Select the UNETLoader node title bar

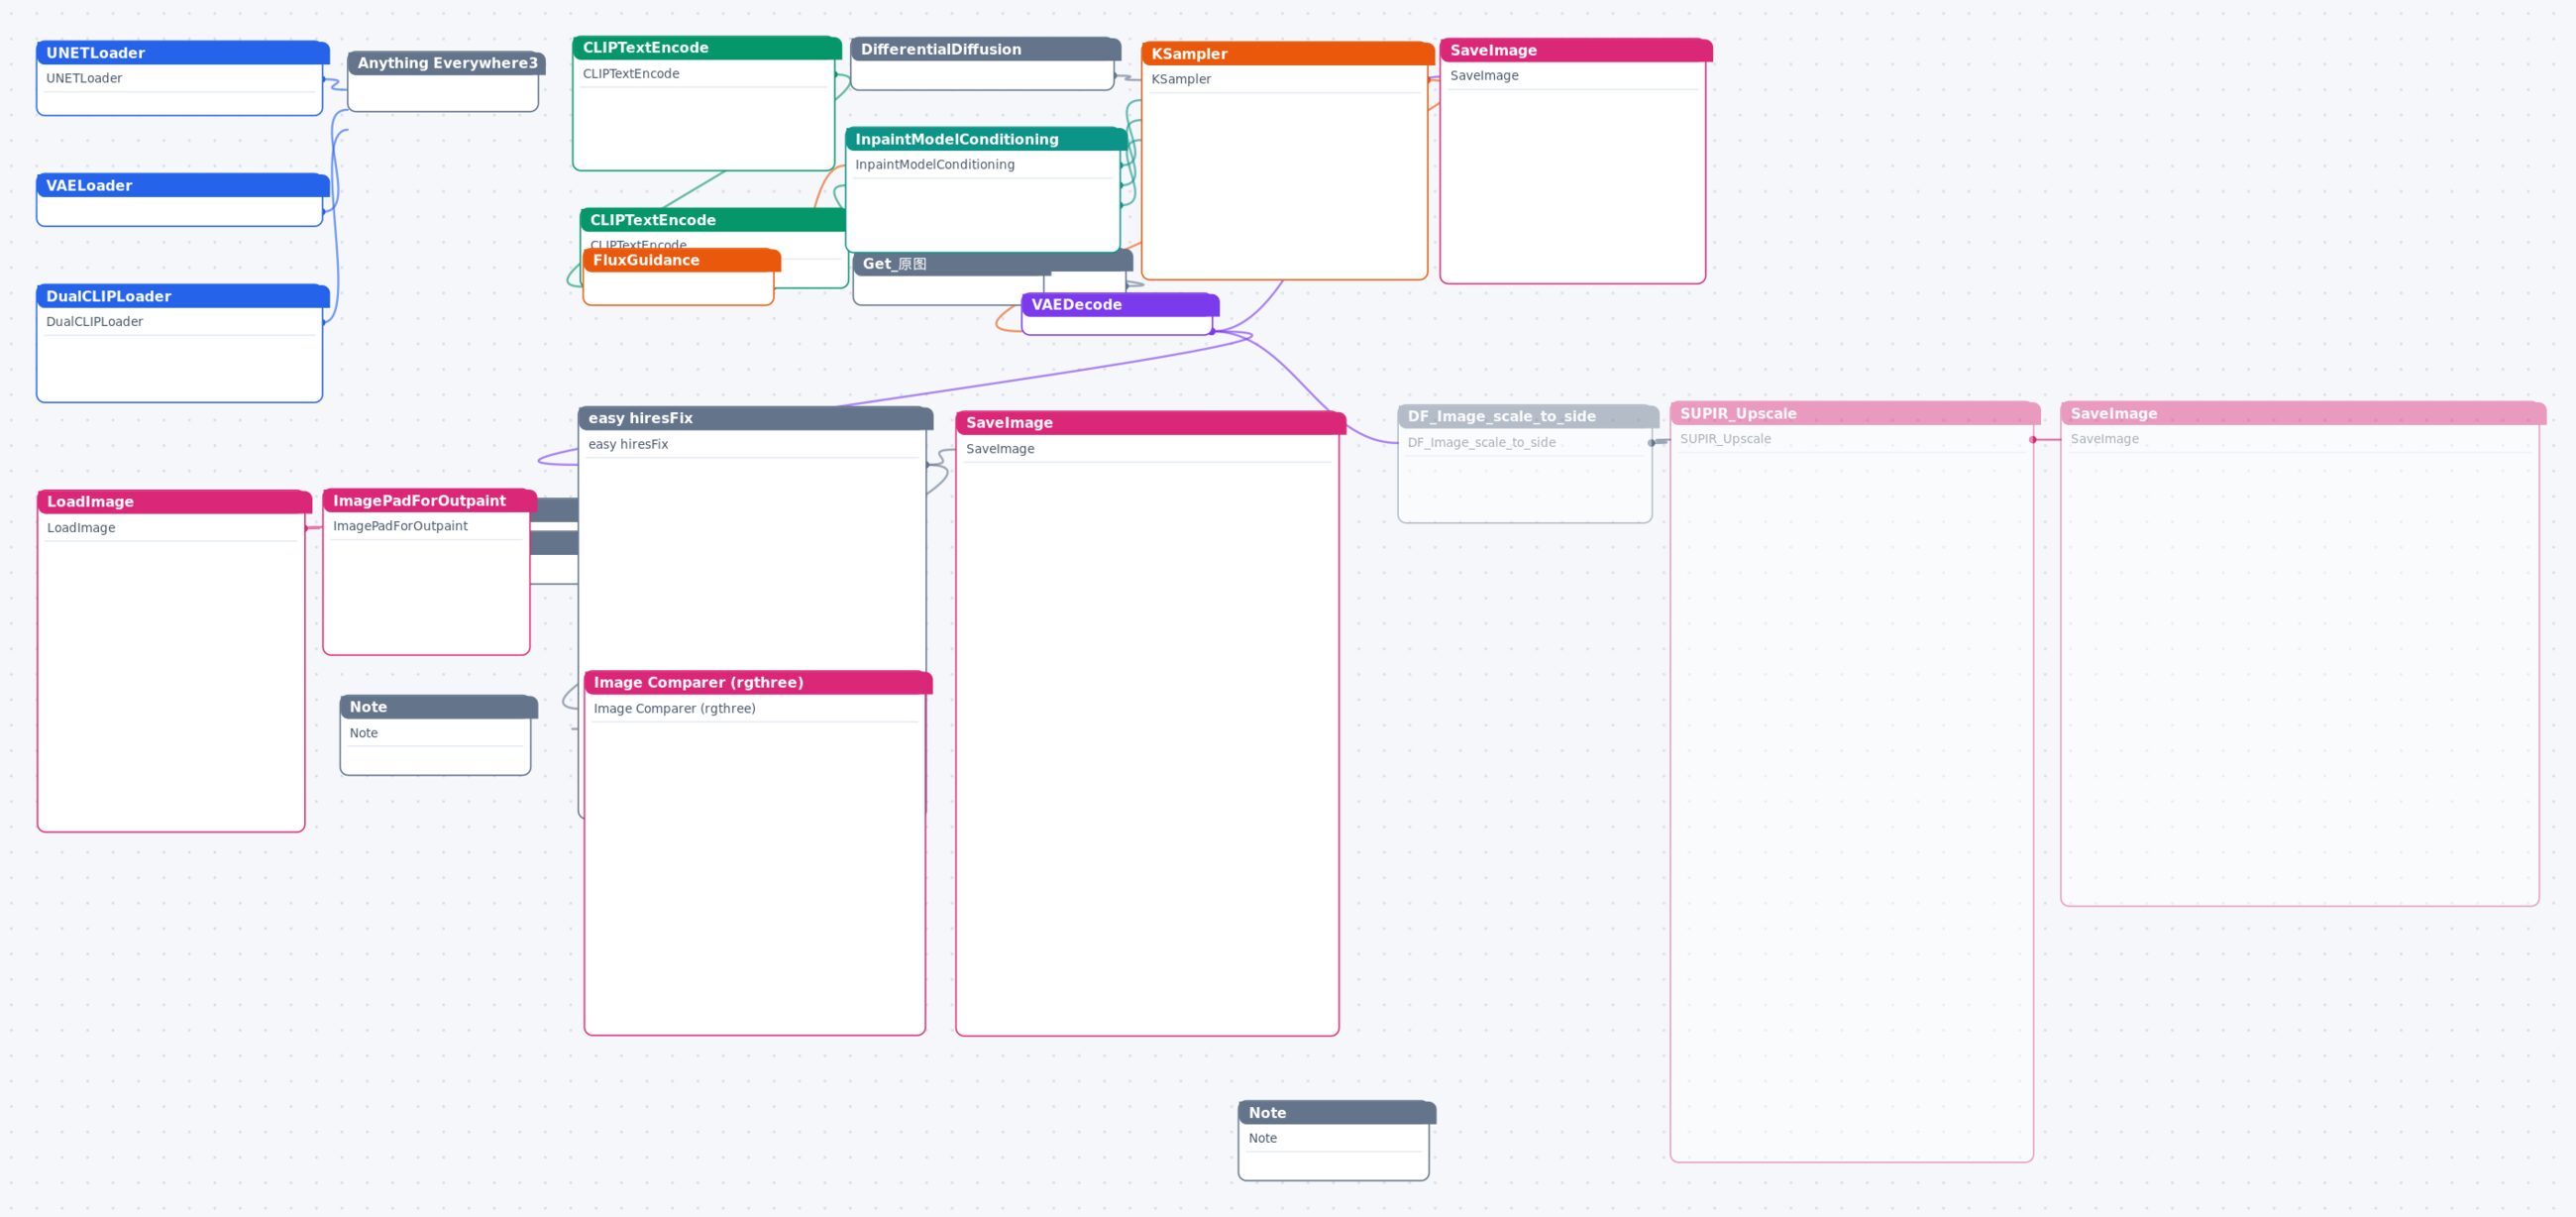(183, 53)
